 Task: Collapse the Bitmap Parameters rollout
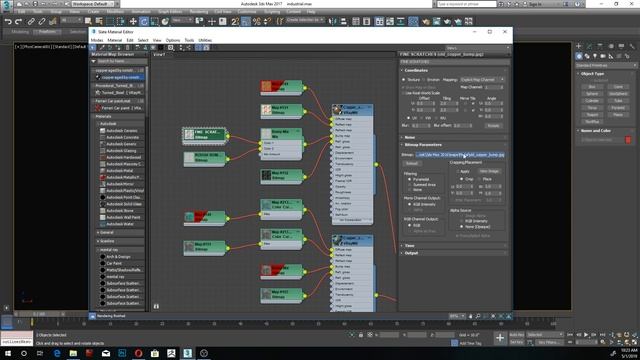[x=454, y=144]
